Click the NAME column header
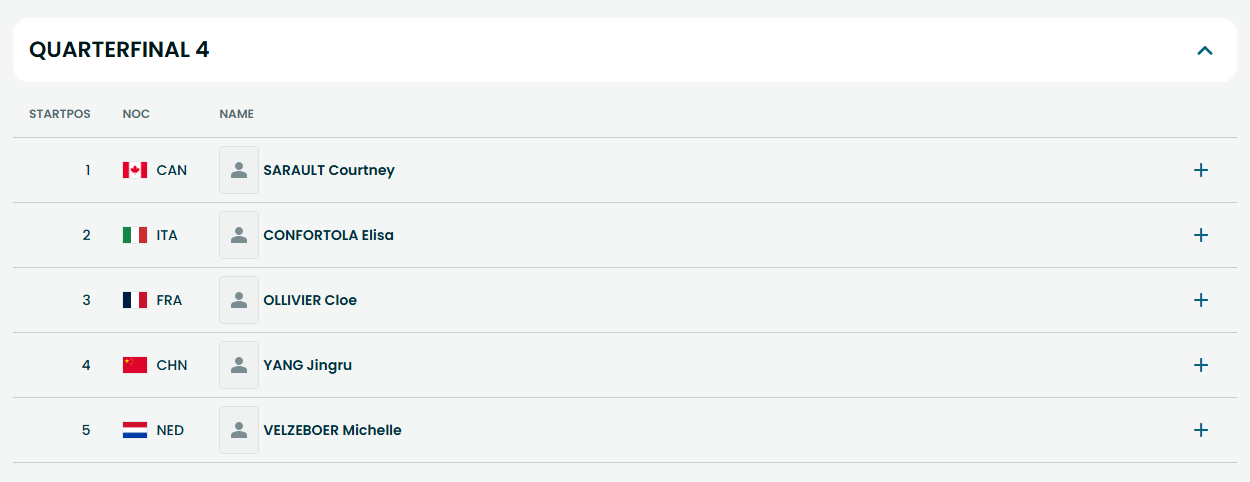This screenshot has width=1250, height=482. [237, 114]
